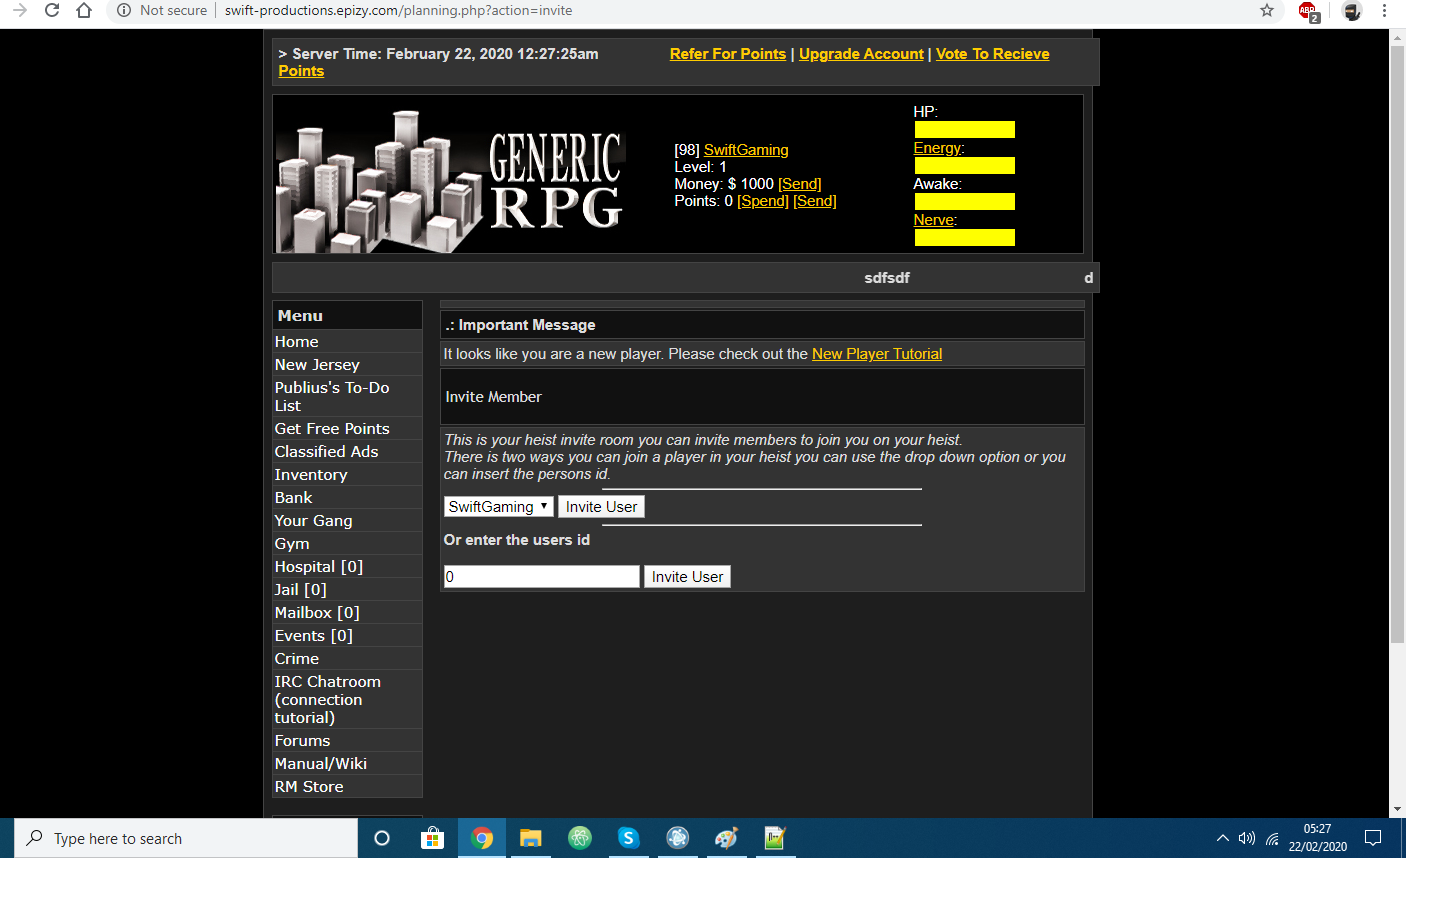The height and width of the screenshot is (900, 1440).
Task: Open the volume control in system tray
Action: pyautogui.click(x=1246, y=838)
